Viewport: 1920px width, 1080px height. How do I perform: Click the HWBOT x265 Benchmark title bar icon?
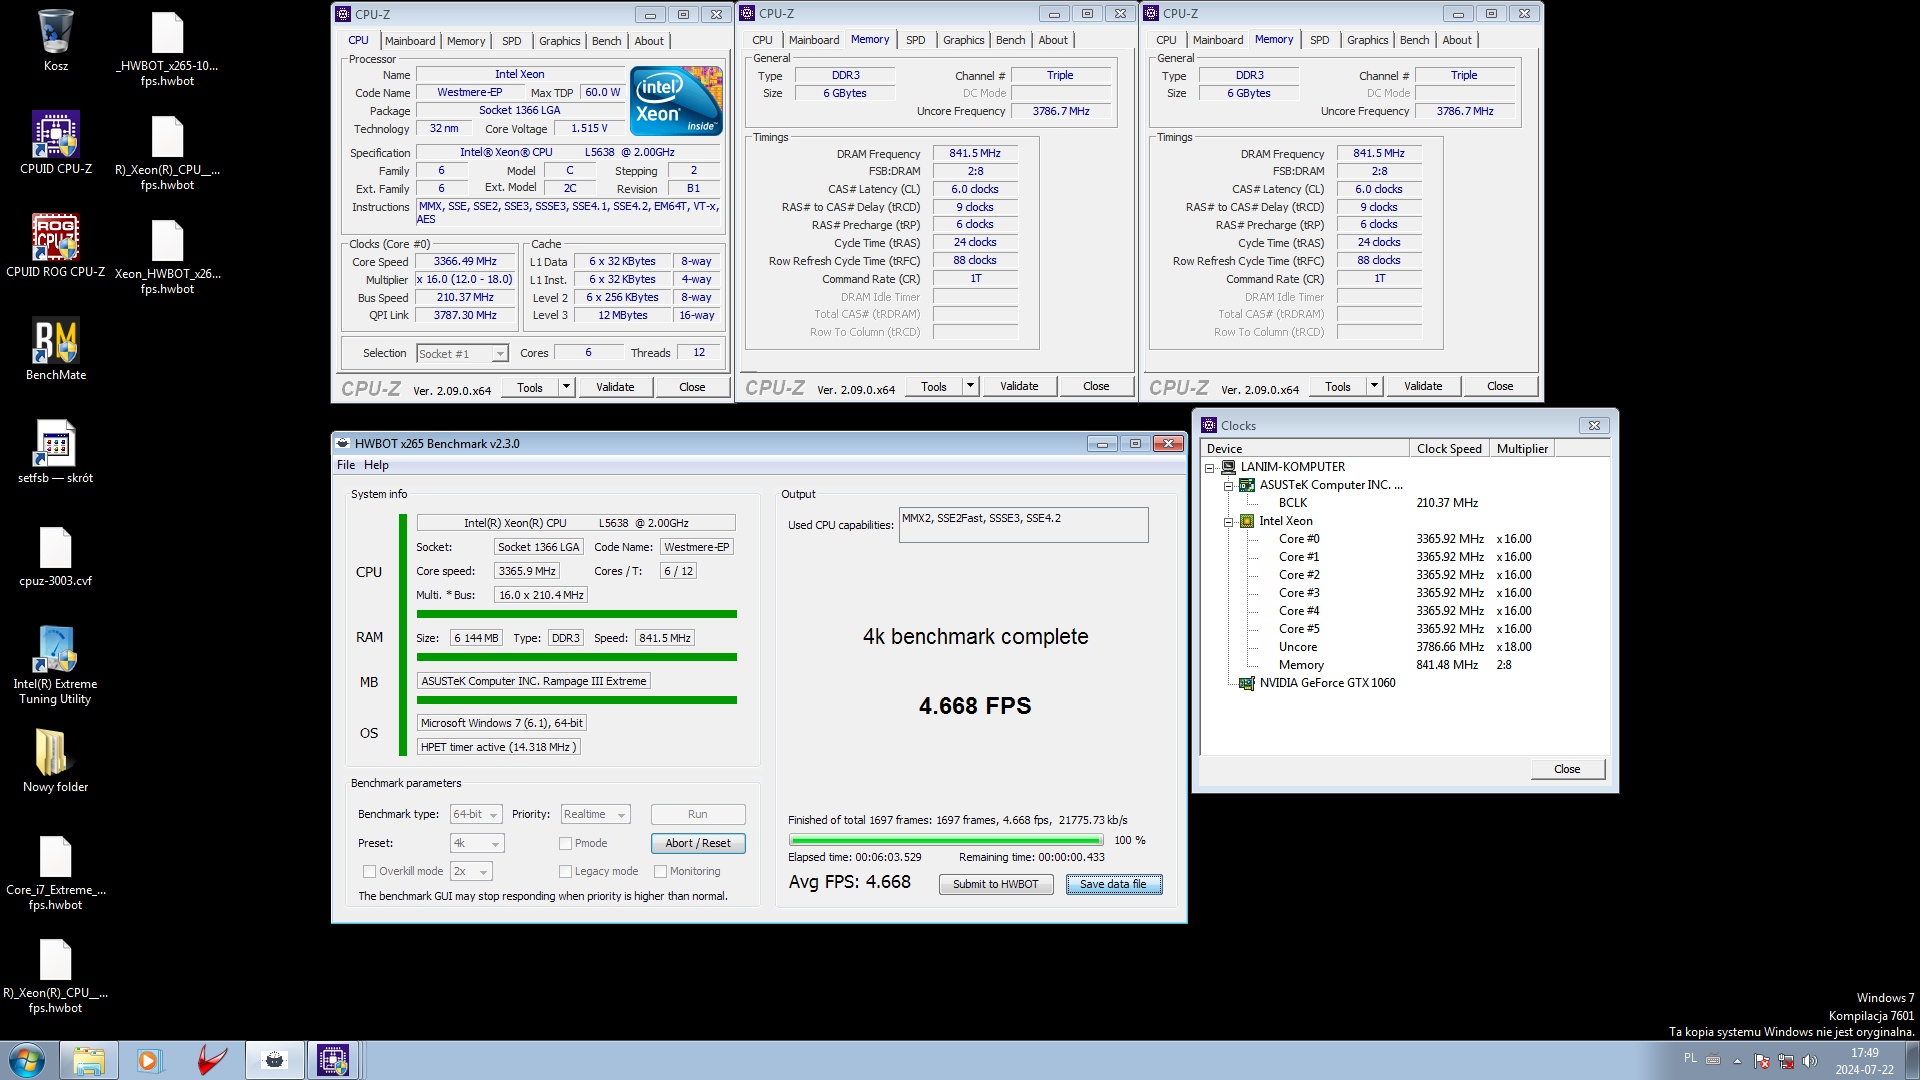tap(343, 443)
